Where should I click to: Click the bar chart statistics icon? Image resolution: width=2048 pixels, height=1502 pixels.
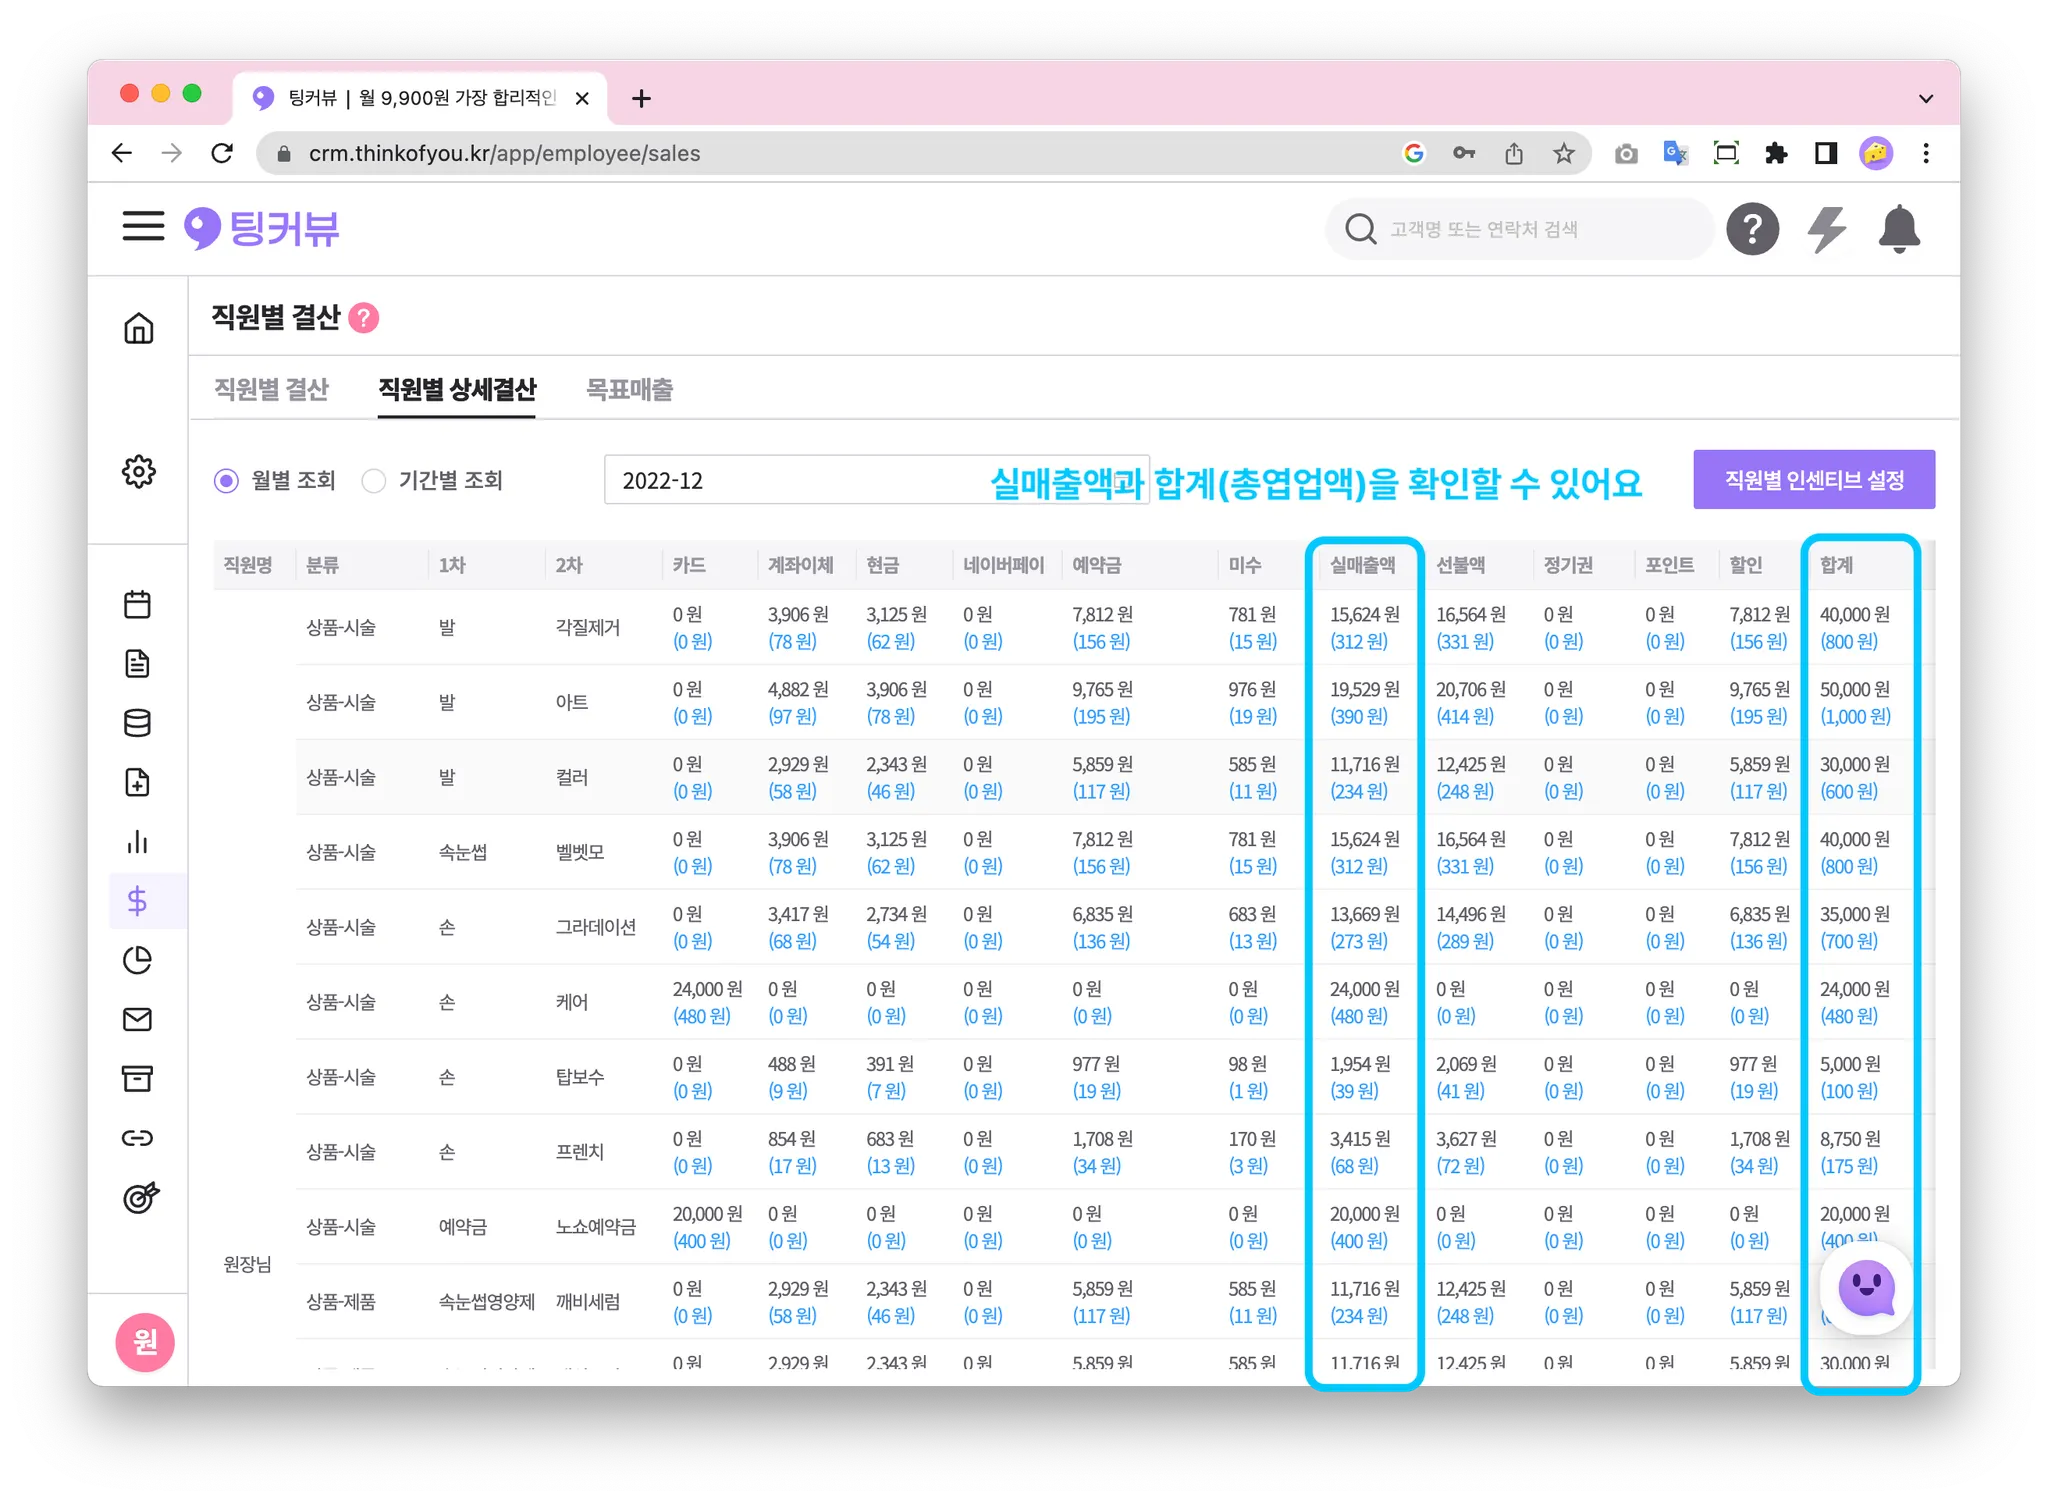(x=138, y=842)
